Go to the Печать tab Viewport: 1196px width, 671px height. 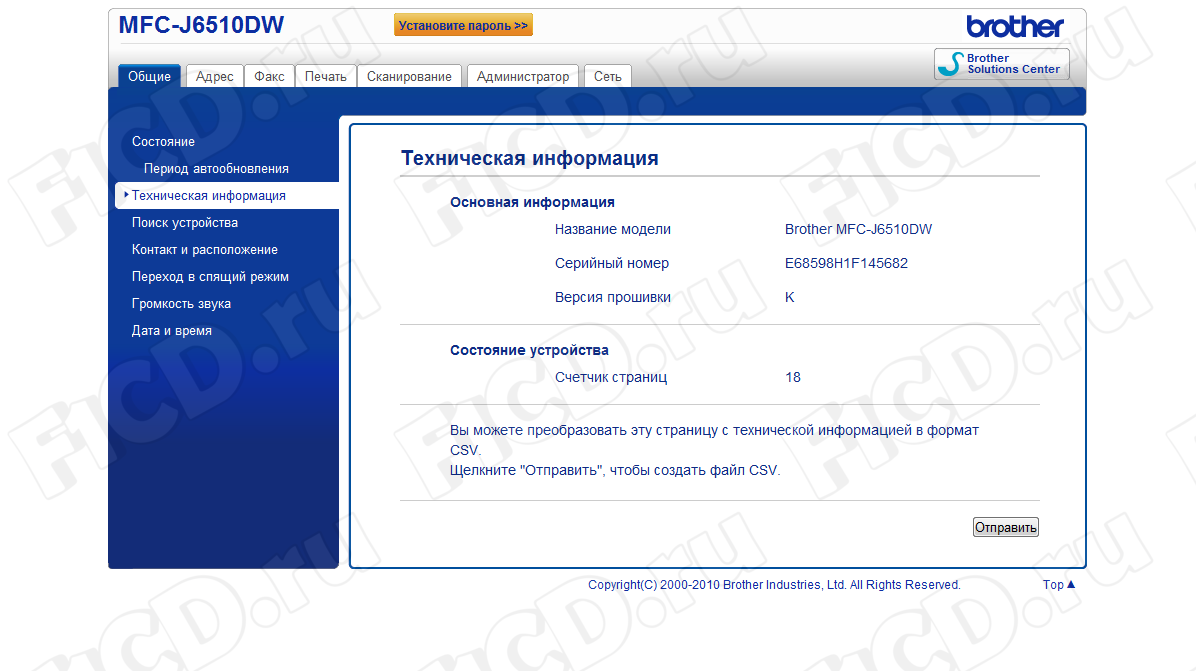(x=326, y=76)
